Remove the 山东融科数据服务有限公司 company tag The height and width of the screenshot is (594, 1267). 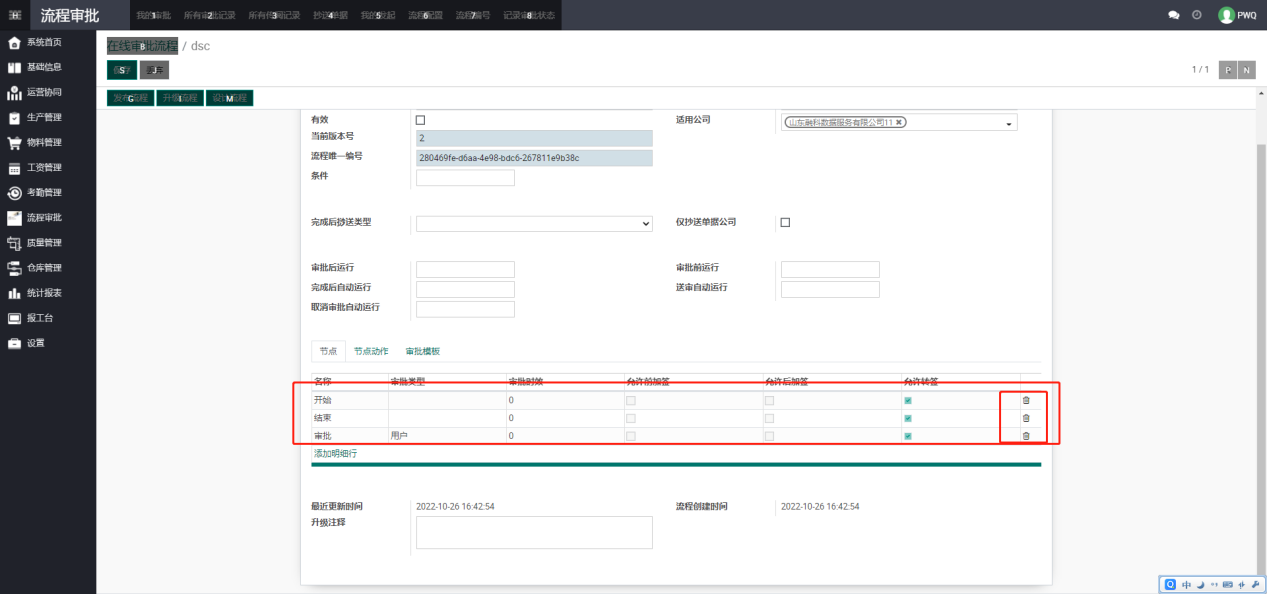click(x=899, y=122)
